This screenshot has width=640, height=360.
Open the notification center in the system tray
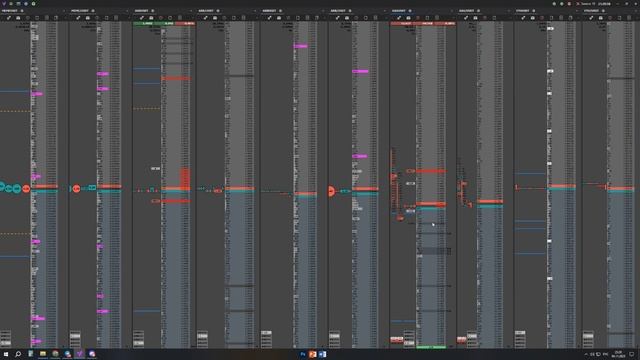click(x=631, y=354)
